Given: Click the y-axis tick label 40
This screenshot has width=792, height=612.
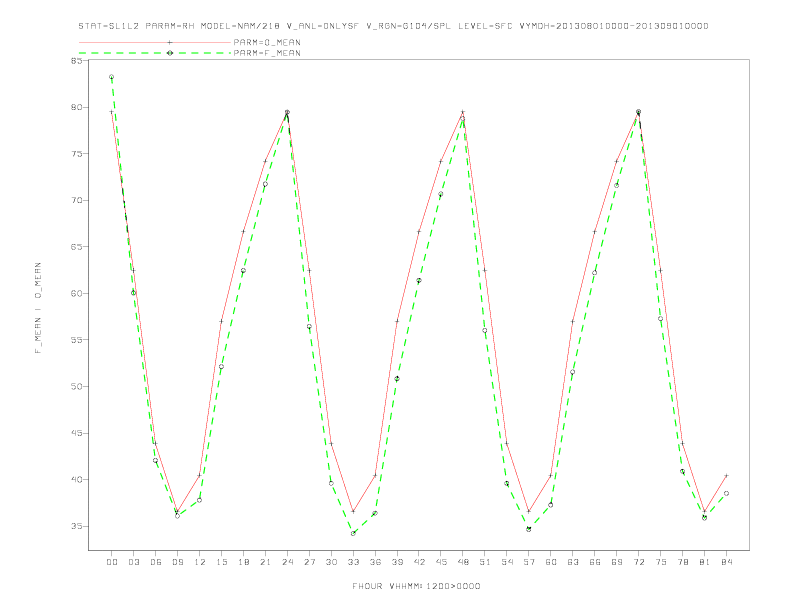Looking at the screenshot, I should [77, 479].
